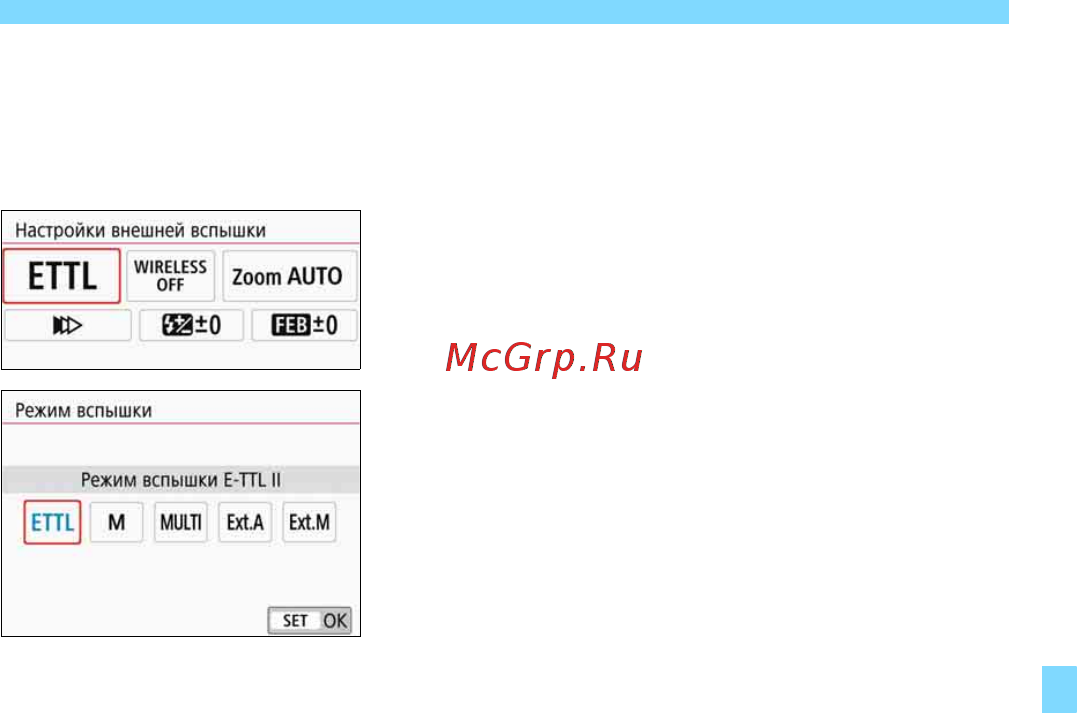Open the FEB ±0 bracketing setting
The height and width of the screenshot is (713, 1077).
pyautogui.click(x=304, y=326)
